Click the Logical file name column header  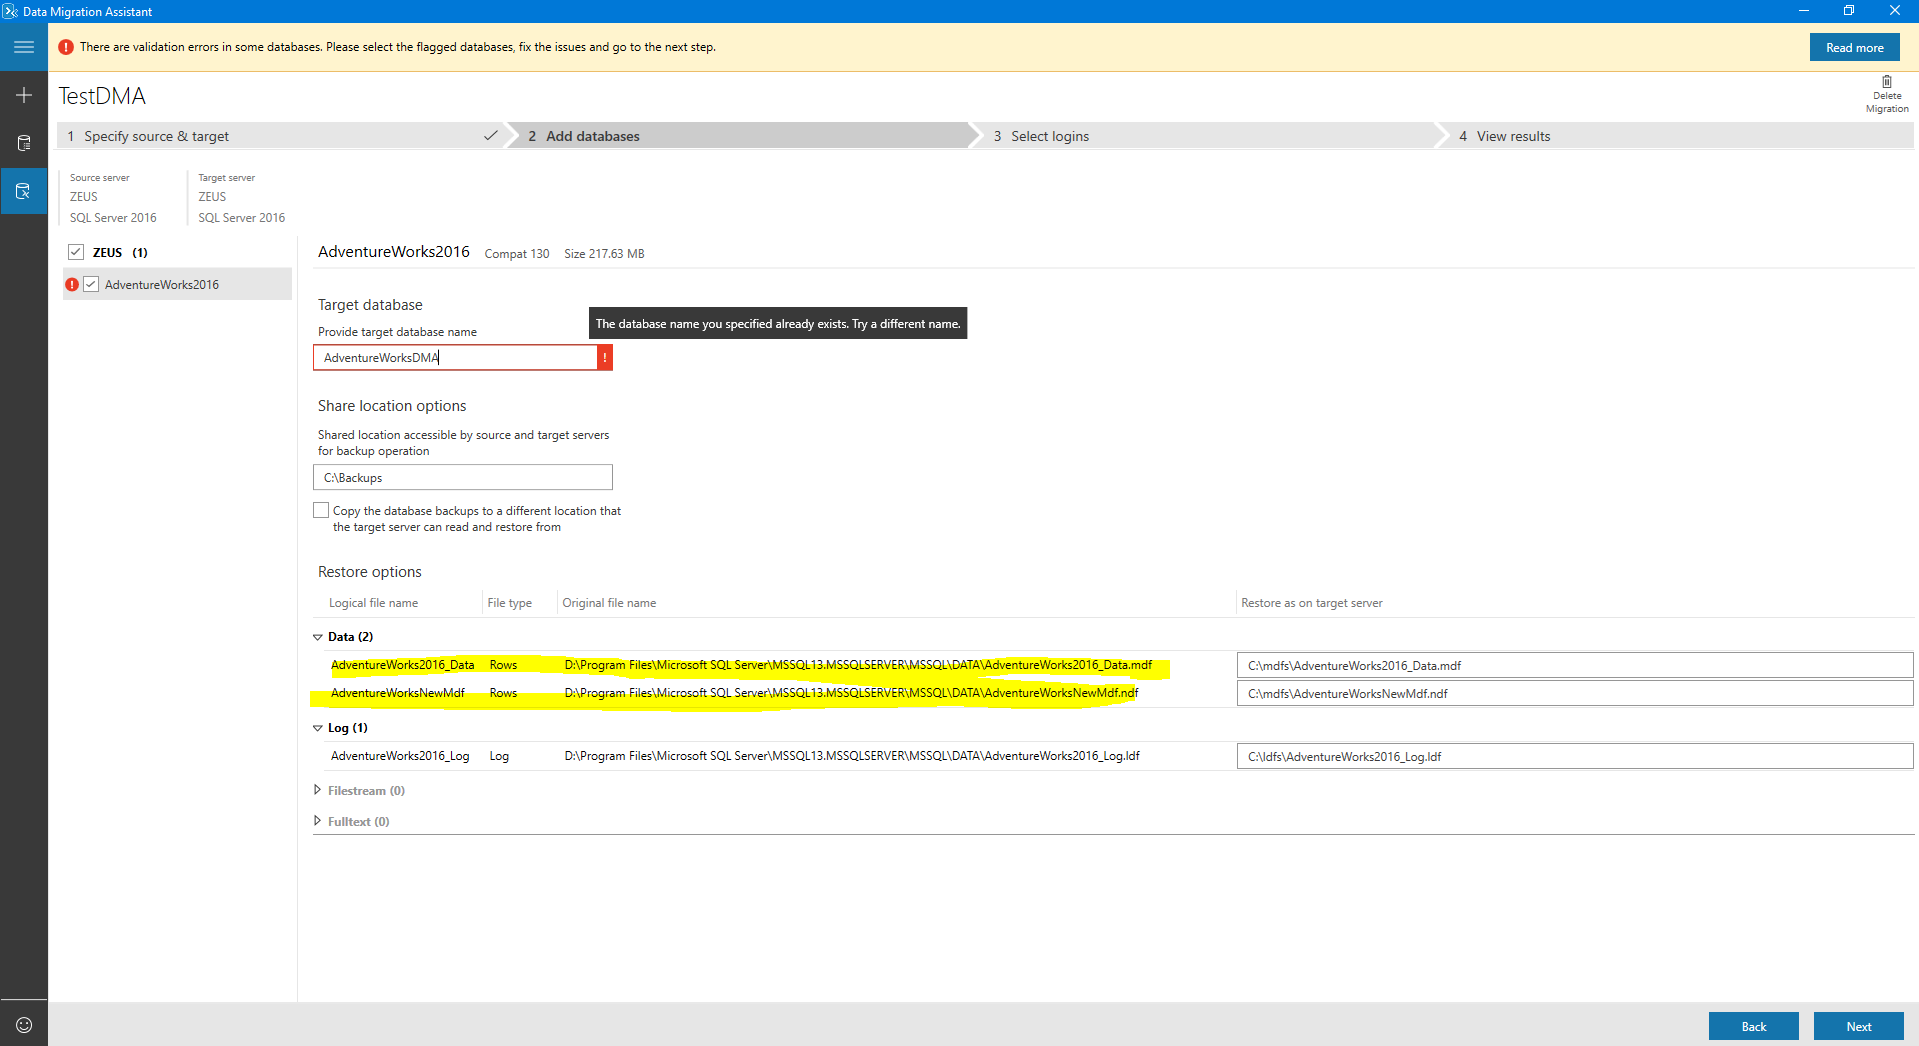374,603
